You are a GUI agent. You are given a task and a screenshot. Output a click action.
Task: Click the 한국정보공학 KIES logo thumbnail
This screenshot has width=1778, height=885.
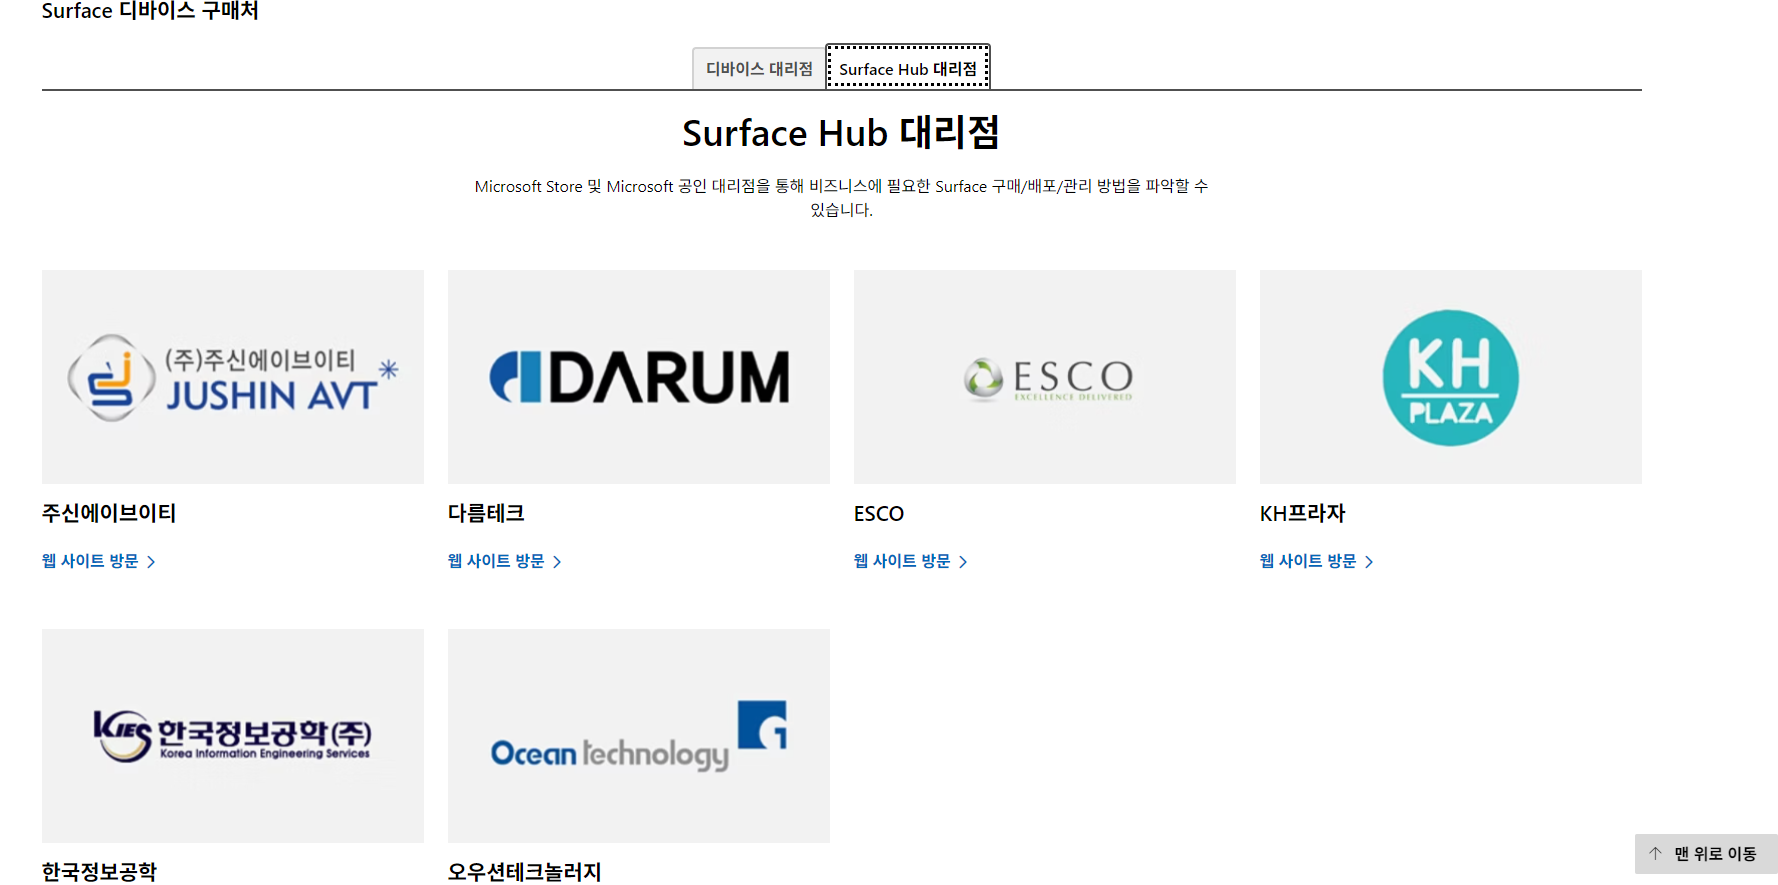pos(233,736)
